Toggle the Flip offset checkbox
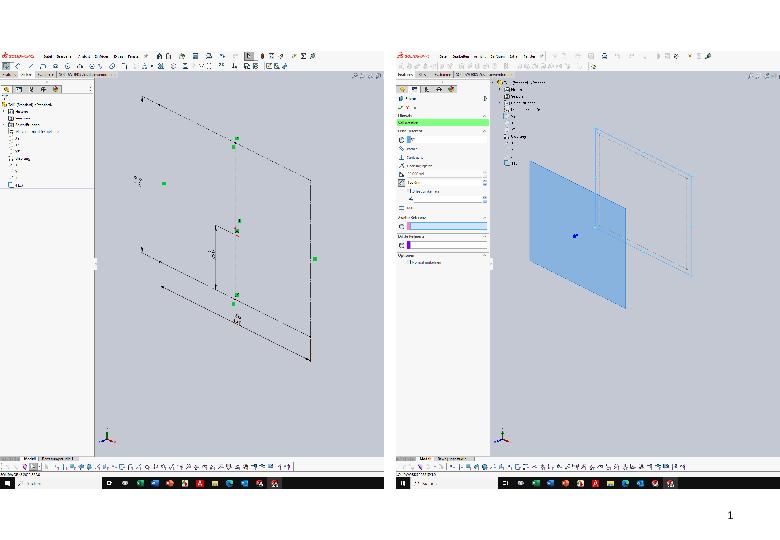780x540 pixels. 410,191
